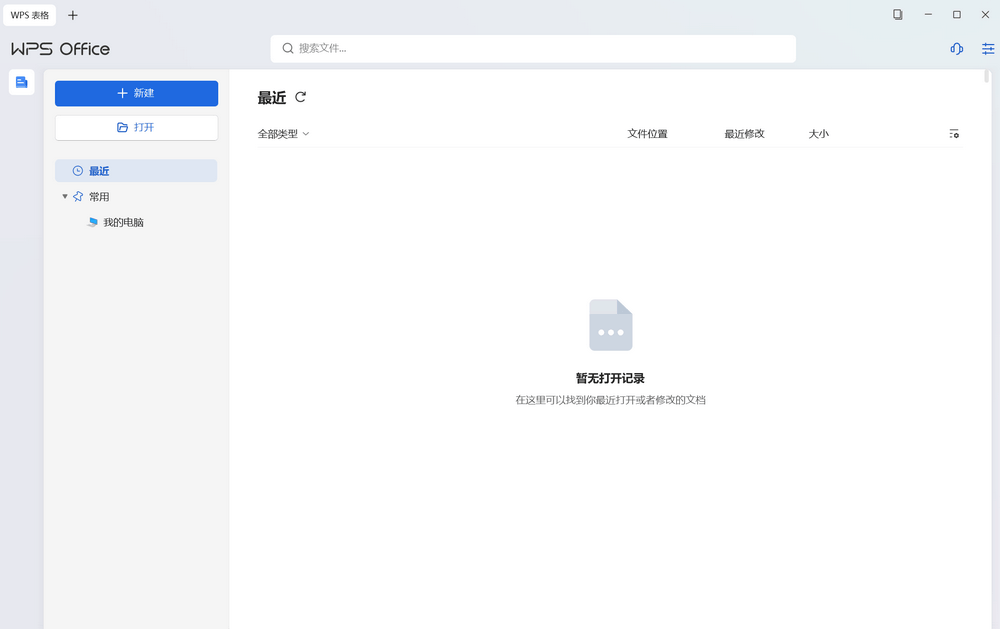Click the mobile device sync icon in titlebar
Image resolution: width=1000 pixels, height=629 pixels.
897,14
